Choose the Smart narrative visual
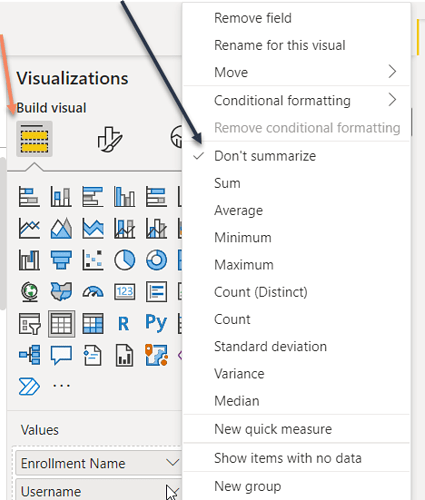Image resolution: width=425 pixels, height=500 pixels. [93, 355]
